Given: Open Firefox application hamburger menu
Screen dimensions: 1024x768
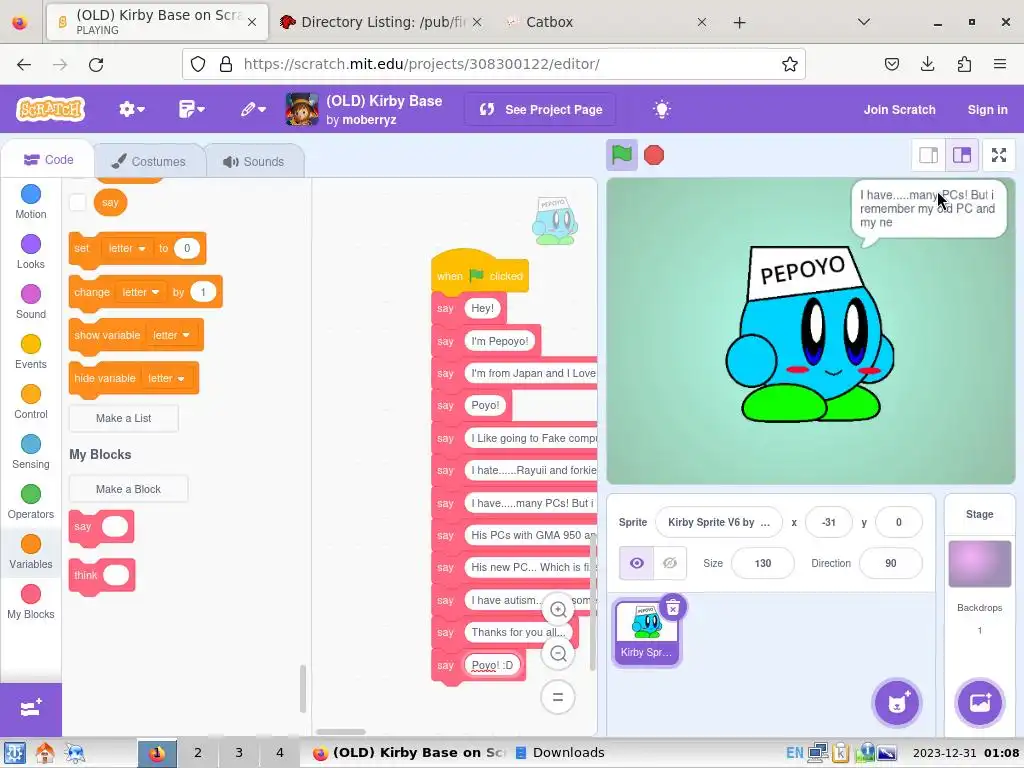Looking at the screenshot, I should pos(999,64).
